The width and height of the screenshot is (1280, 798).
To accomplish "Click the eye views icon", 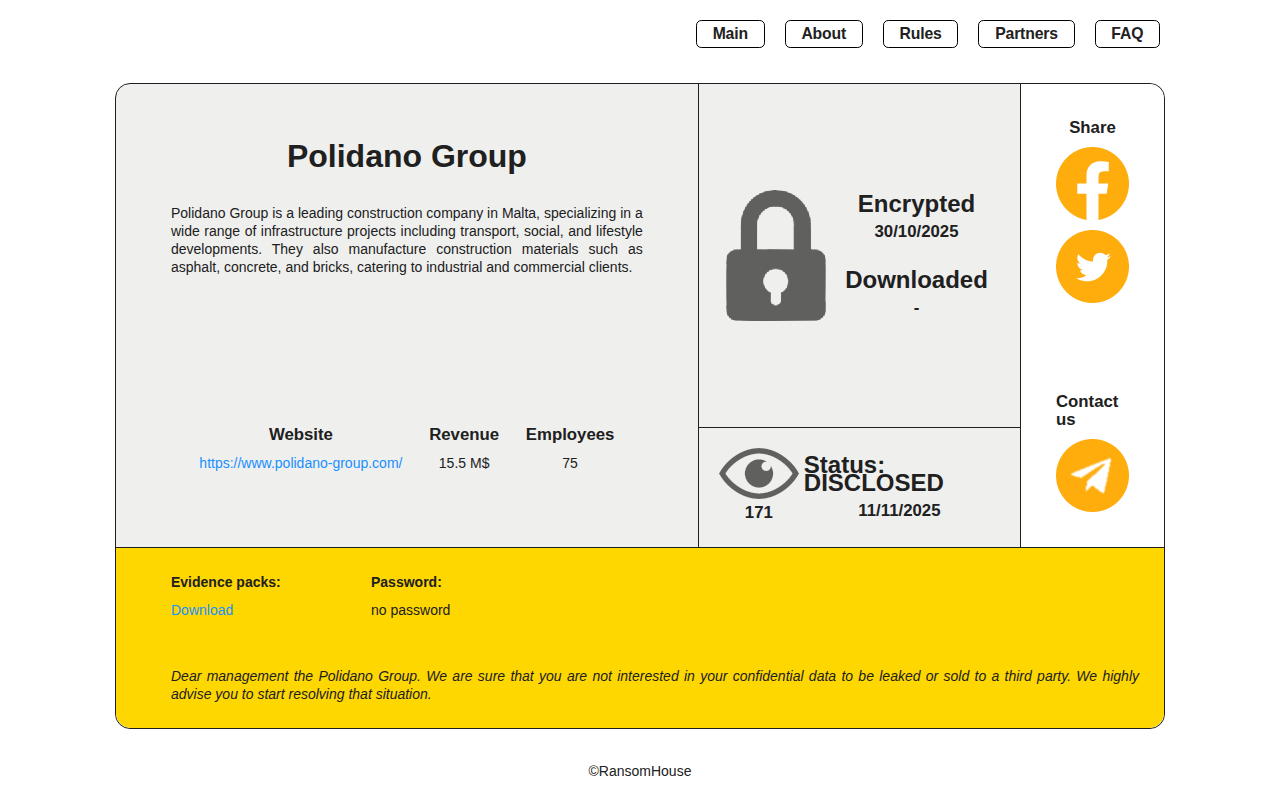I will point(759,473).
